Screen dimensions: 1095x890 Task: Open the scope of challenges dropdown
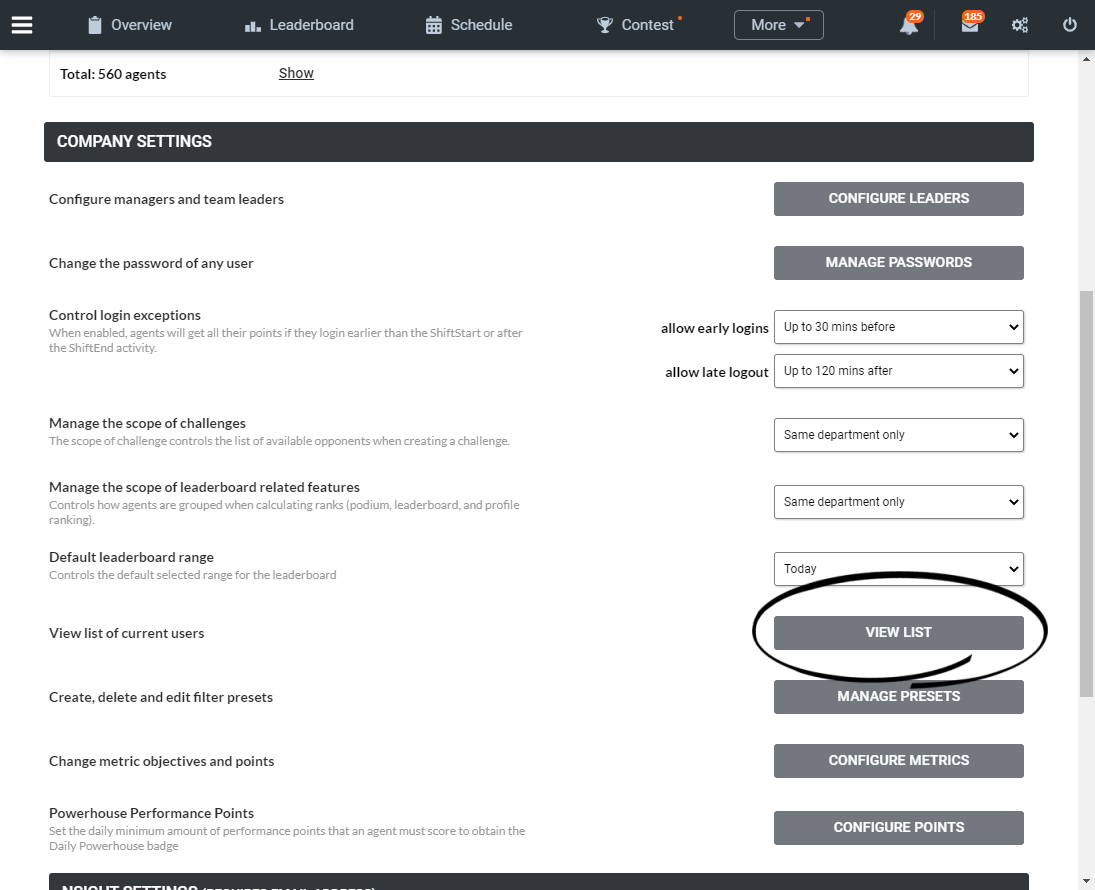pyautogui.click(x=899, y=435)
